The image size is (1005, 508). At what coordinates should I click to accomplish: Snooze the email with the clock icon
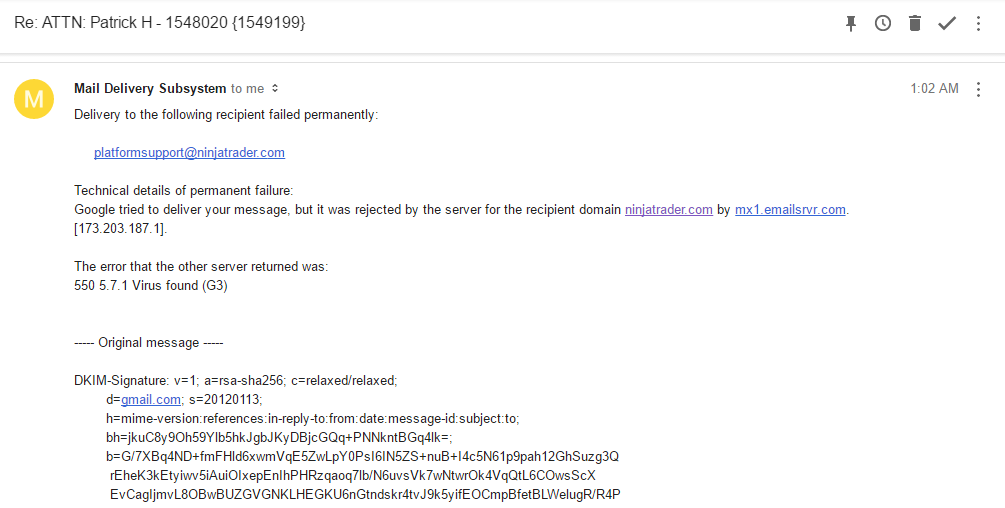882,23
